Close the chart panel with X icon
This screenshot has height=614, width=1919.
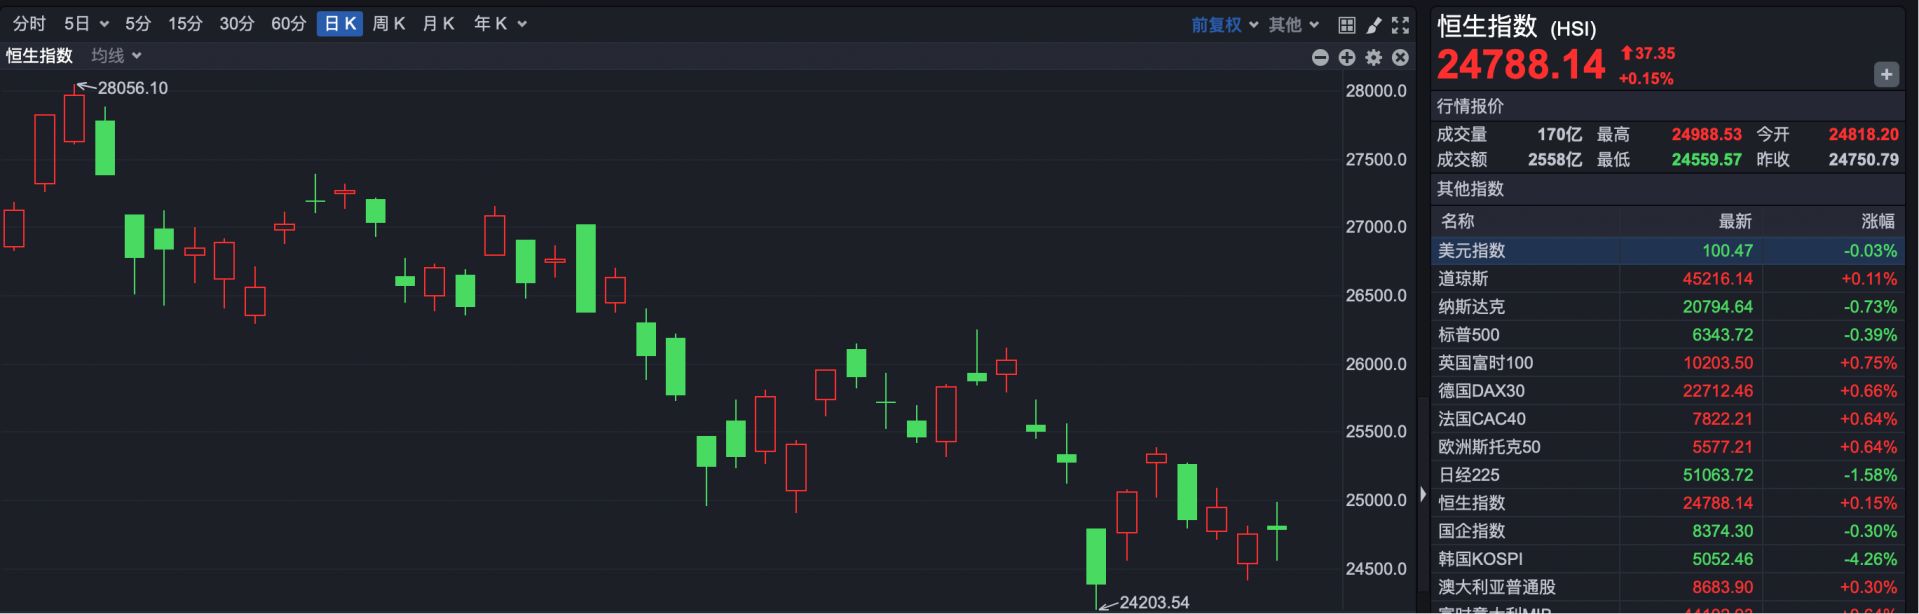click(1400, 58)
